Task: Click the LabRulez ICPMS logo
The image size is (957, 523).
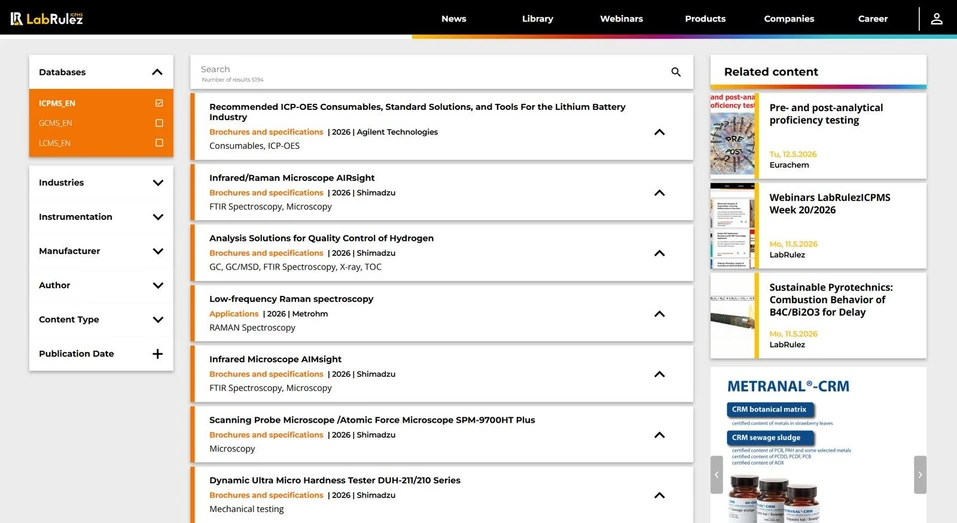Action: pyautogui.click(x=46, y=18)
